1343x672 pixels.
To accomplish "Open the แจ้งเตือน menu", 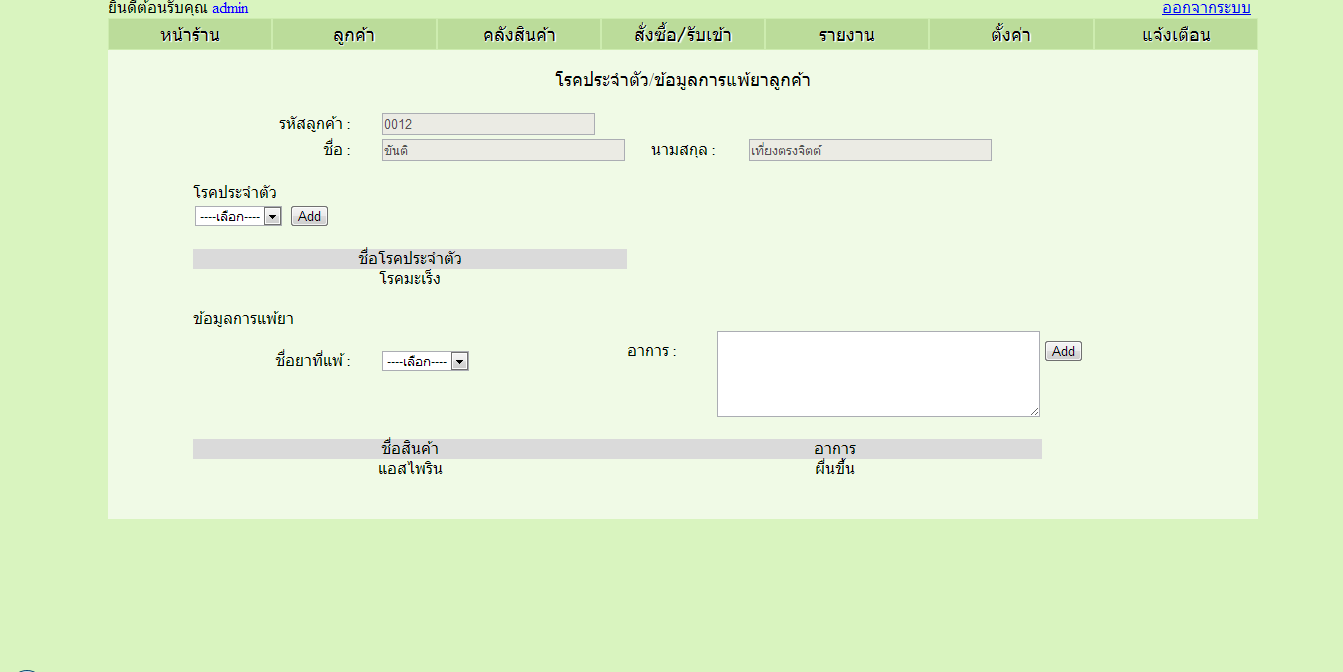I will click(x=1176, y=35).
